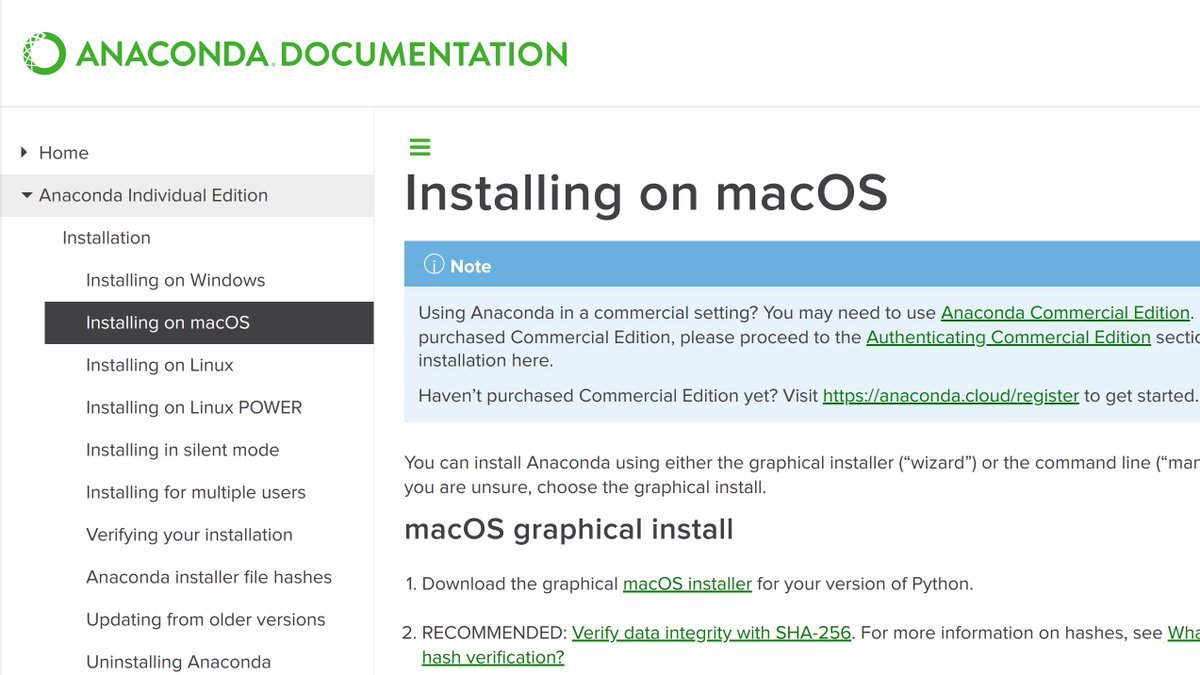Open Anaconda installer file hashes page

(209, 577)
